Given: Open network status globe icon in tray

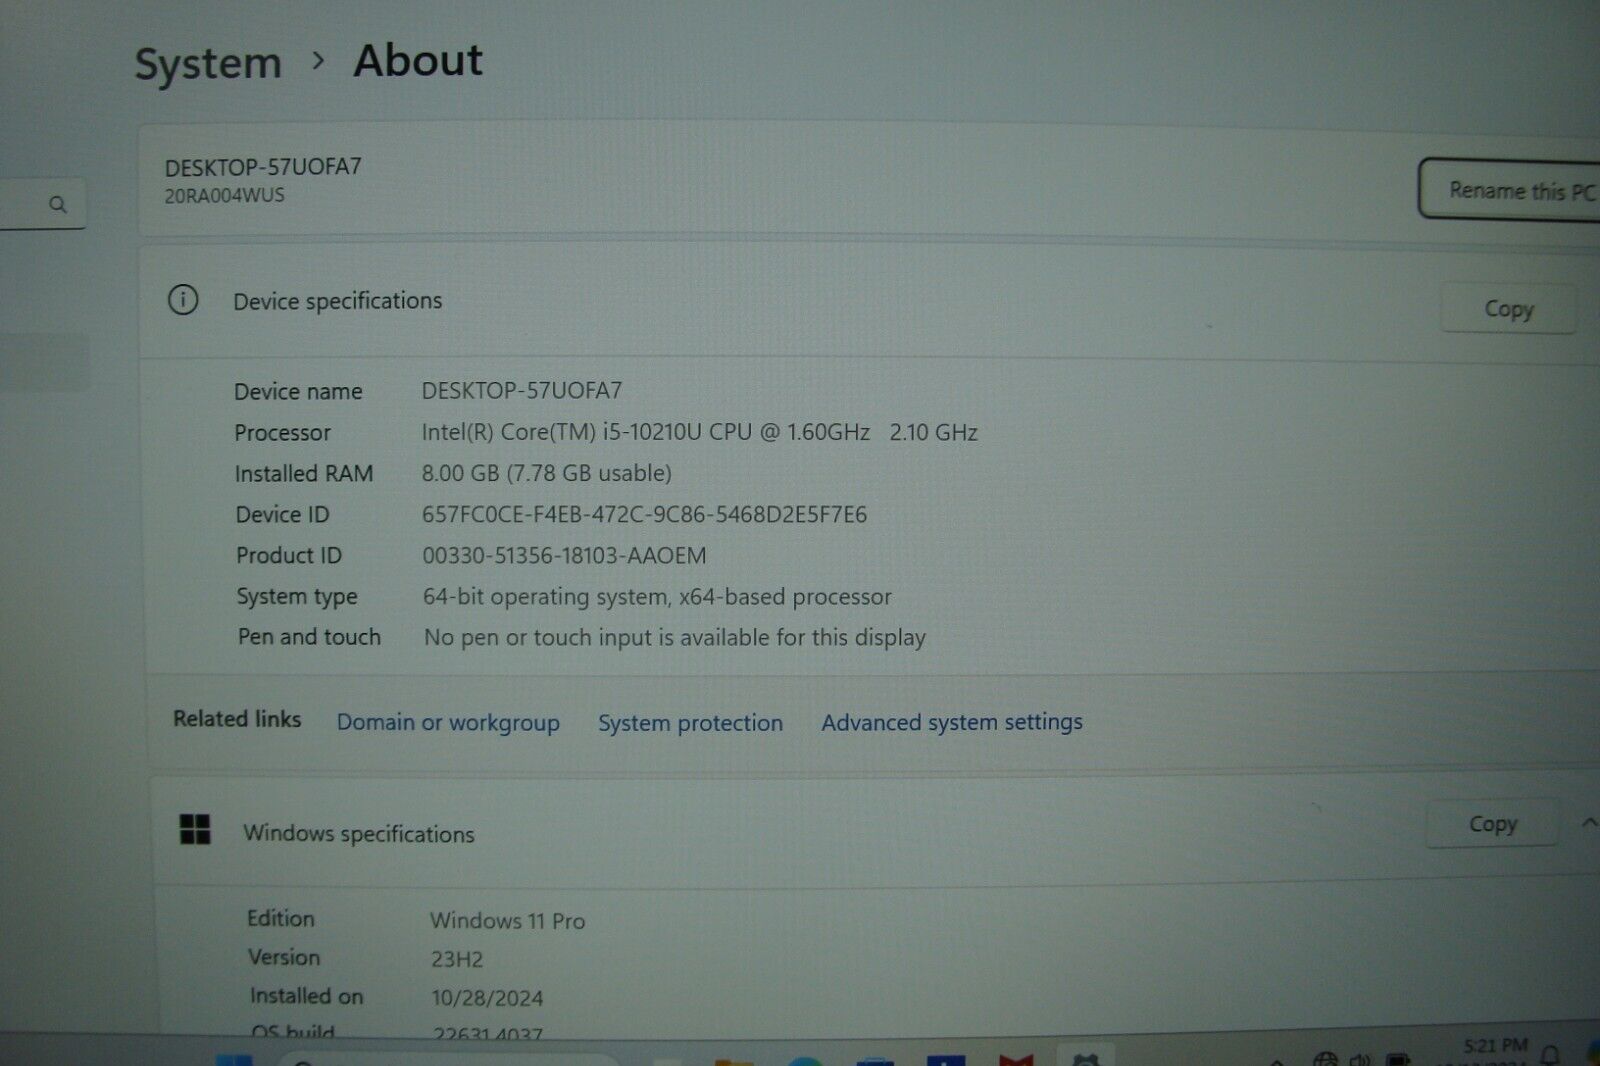Looking at the screenshot, I should click(1326, 1059).
